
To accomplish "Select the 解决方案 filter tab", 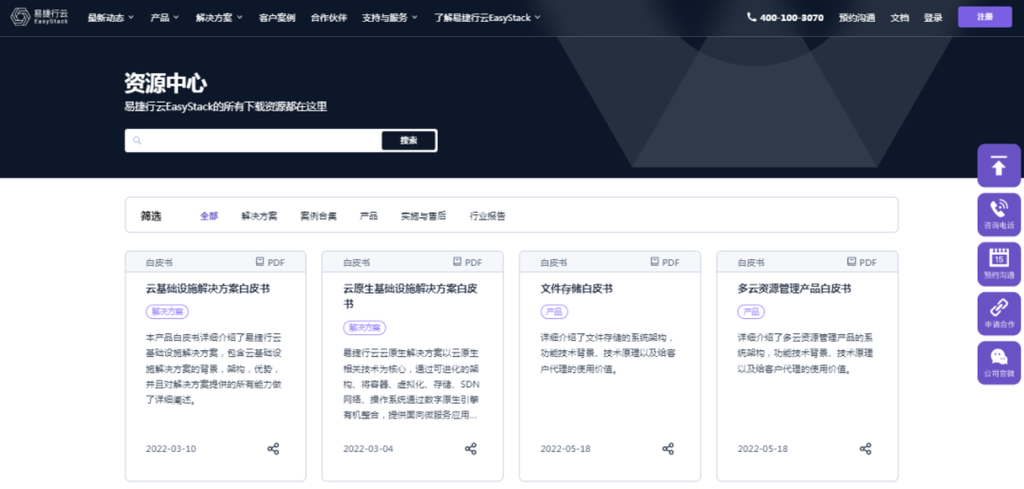I will point(259,216).
